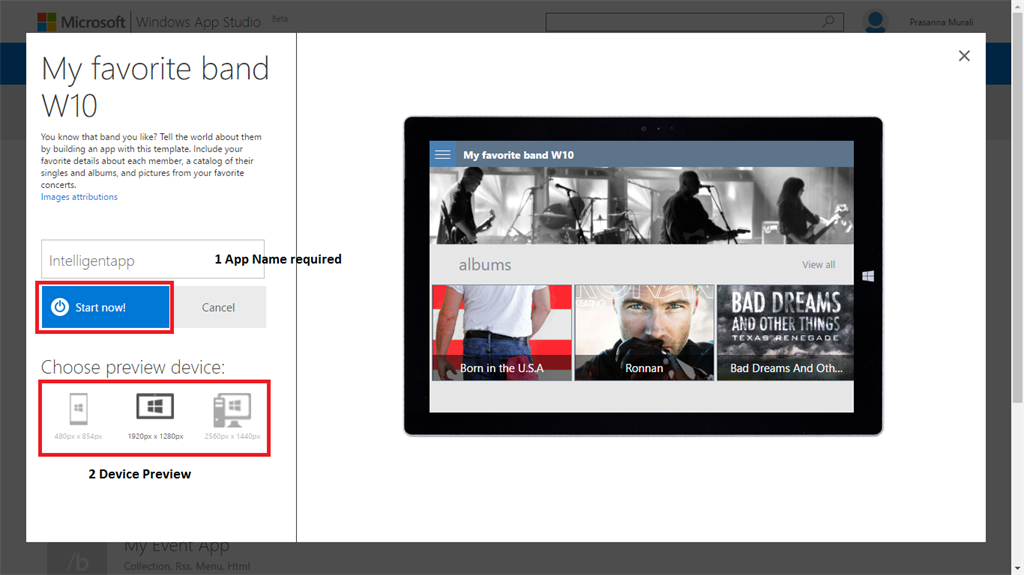Click the My favorite band W10 preview title
1024x575 pixels.
(x=519, y=155)
